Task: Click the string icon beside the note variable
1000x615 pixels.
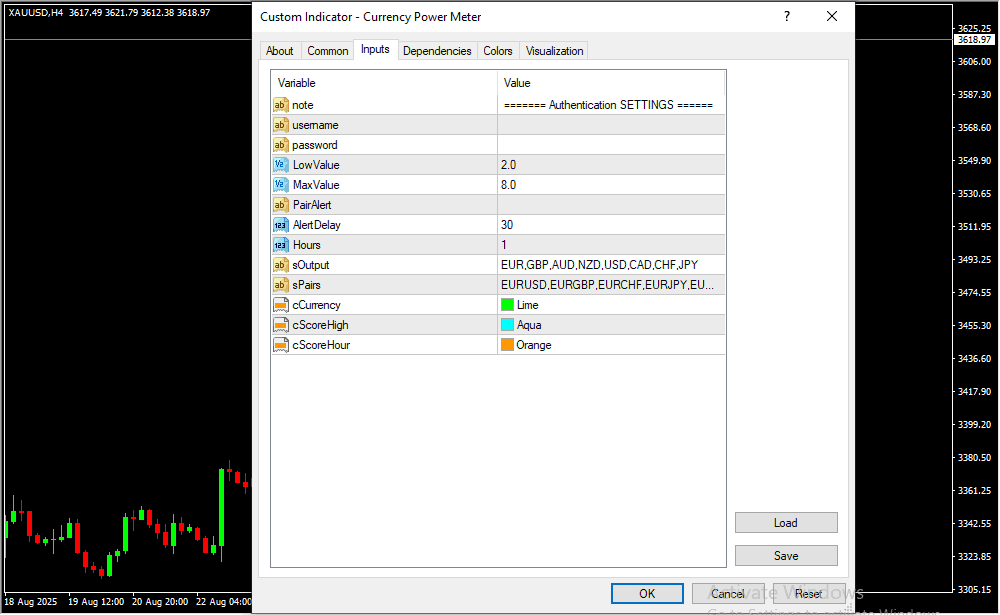Action: click(x=280, y=105)
